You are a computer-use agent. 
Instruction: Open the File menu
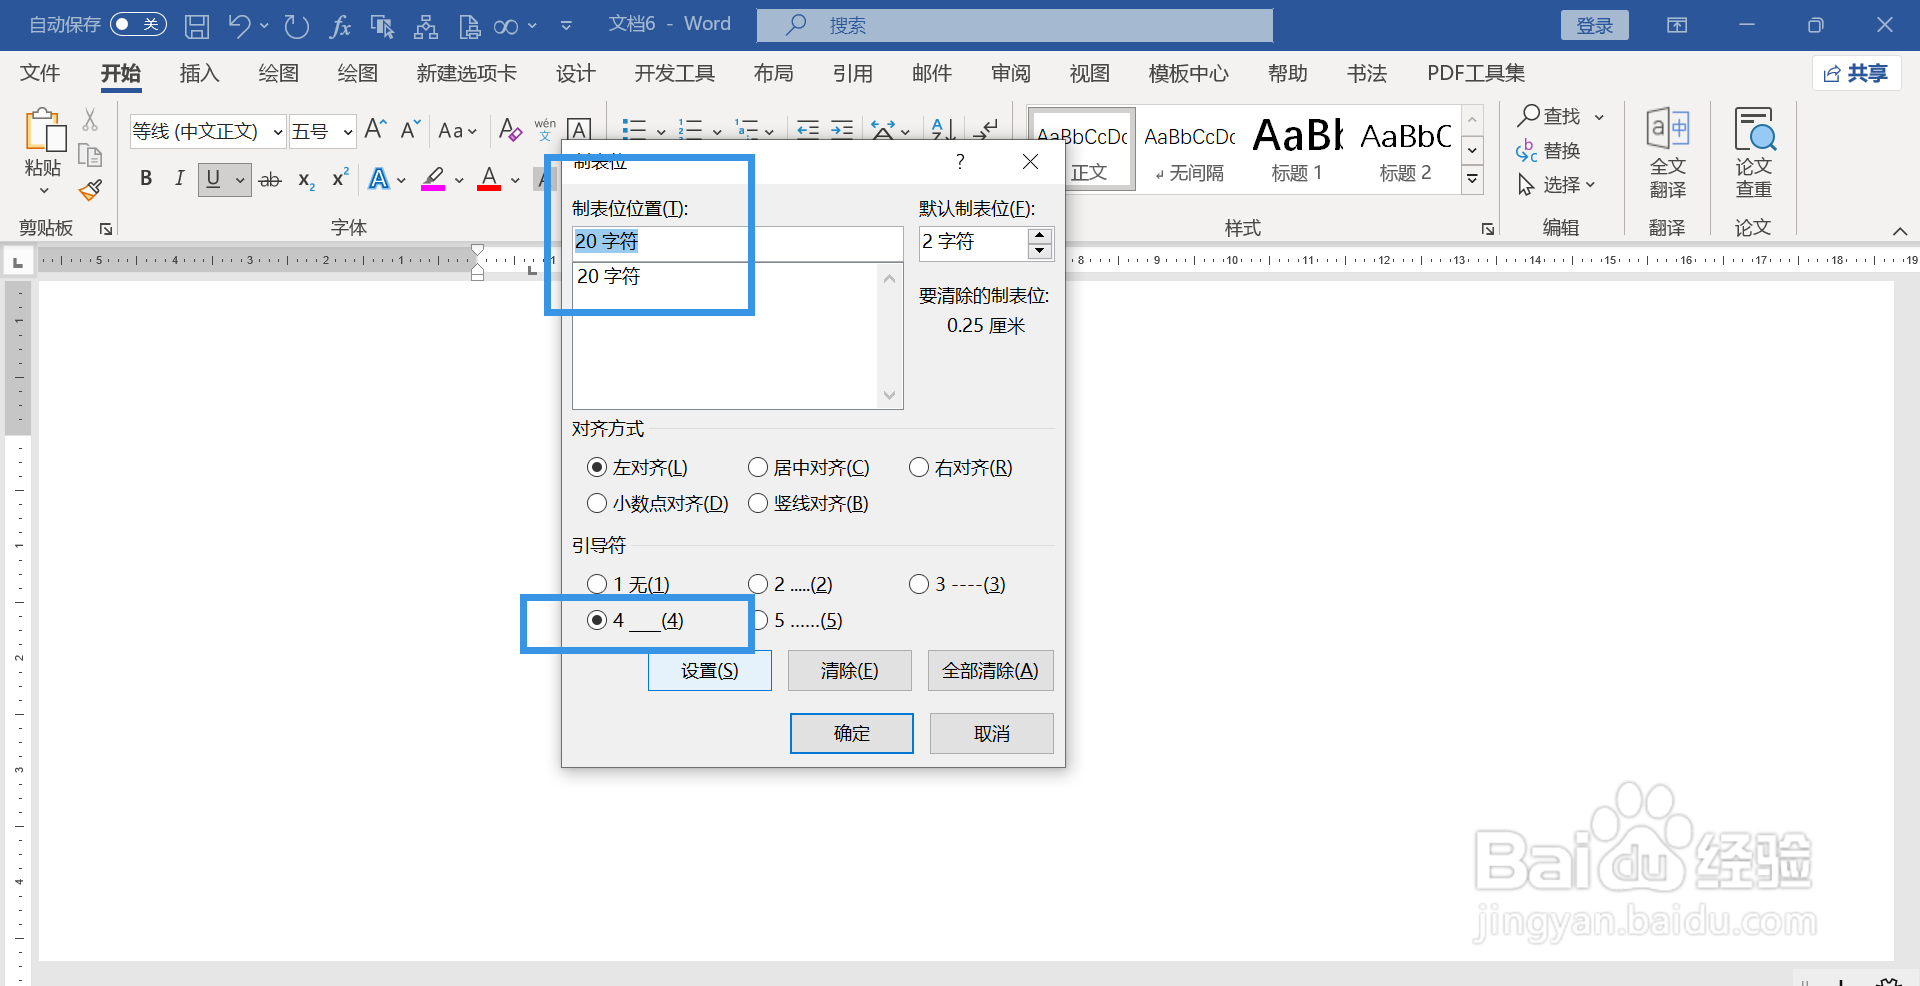[x=40, y=73]
